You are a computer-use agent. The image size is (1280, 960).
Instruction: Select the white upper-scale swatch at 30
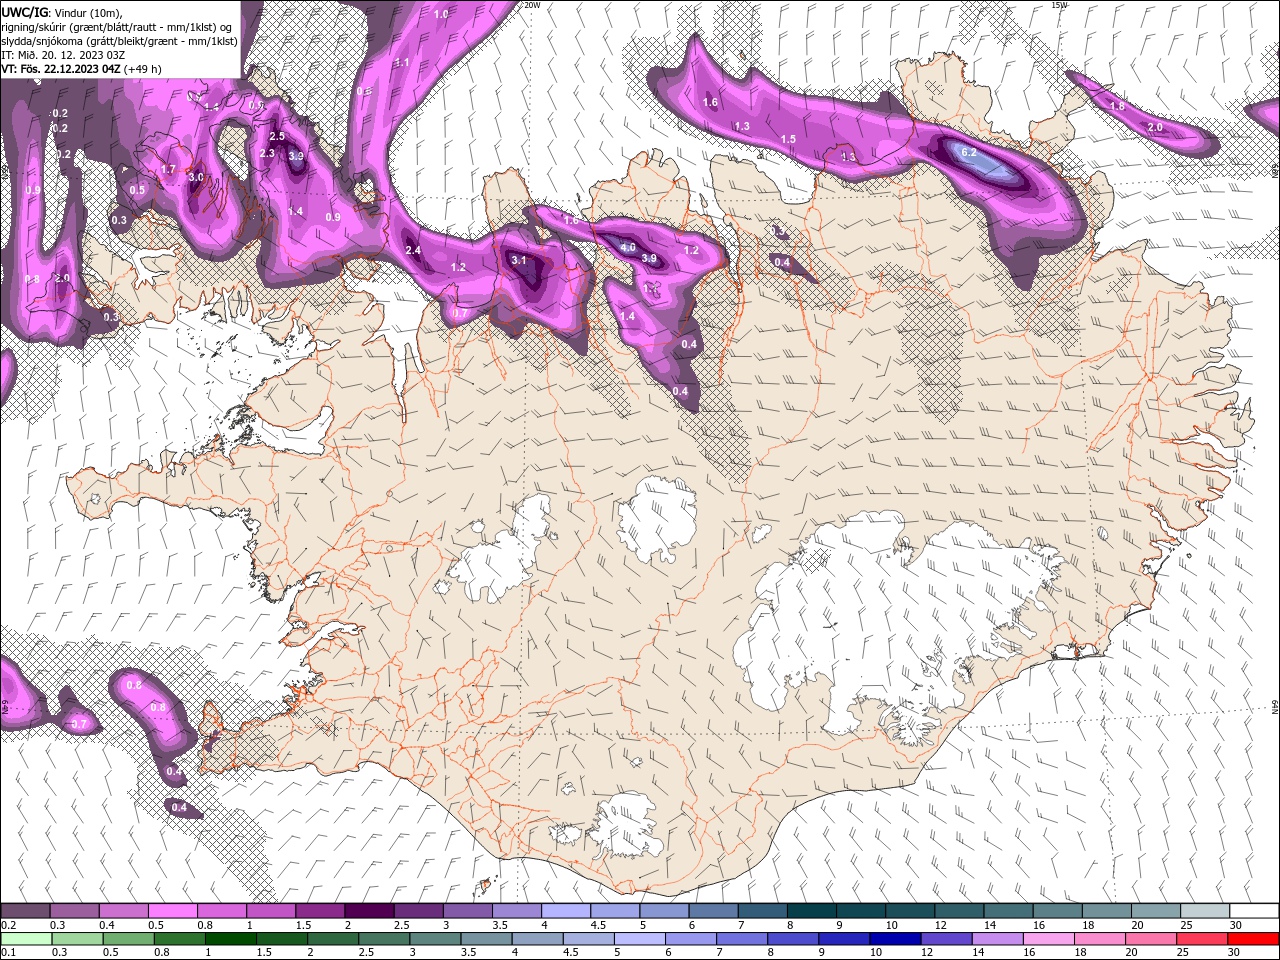(1254, 911)
